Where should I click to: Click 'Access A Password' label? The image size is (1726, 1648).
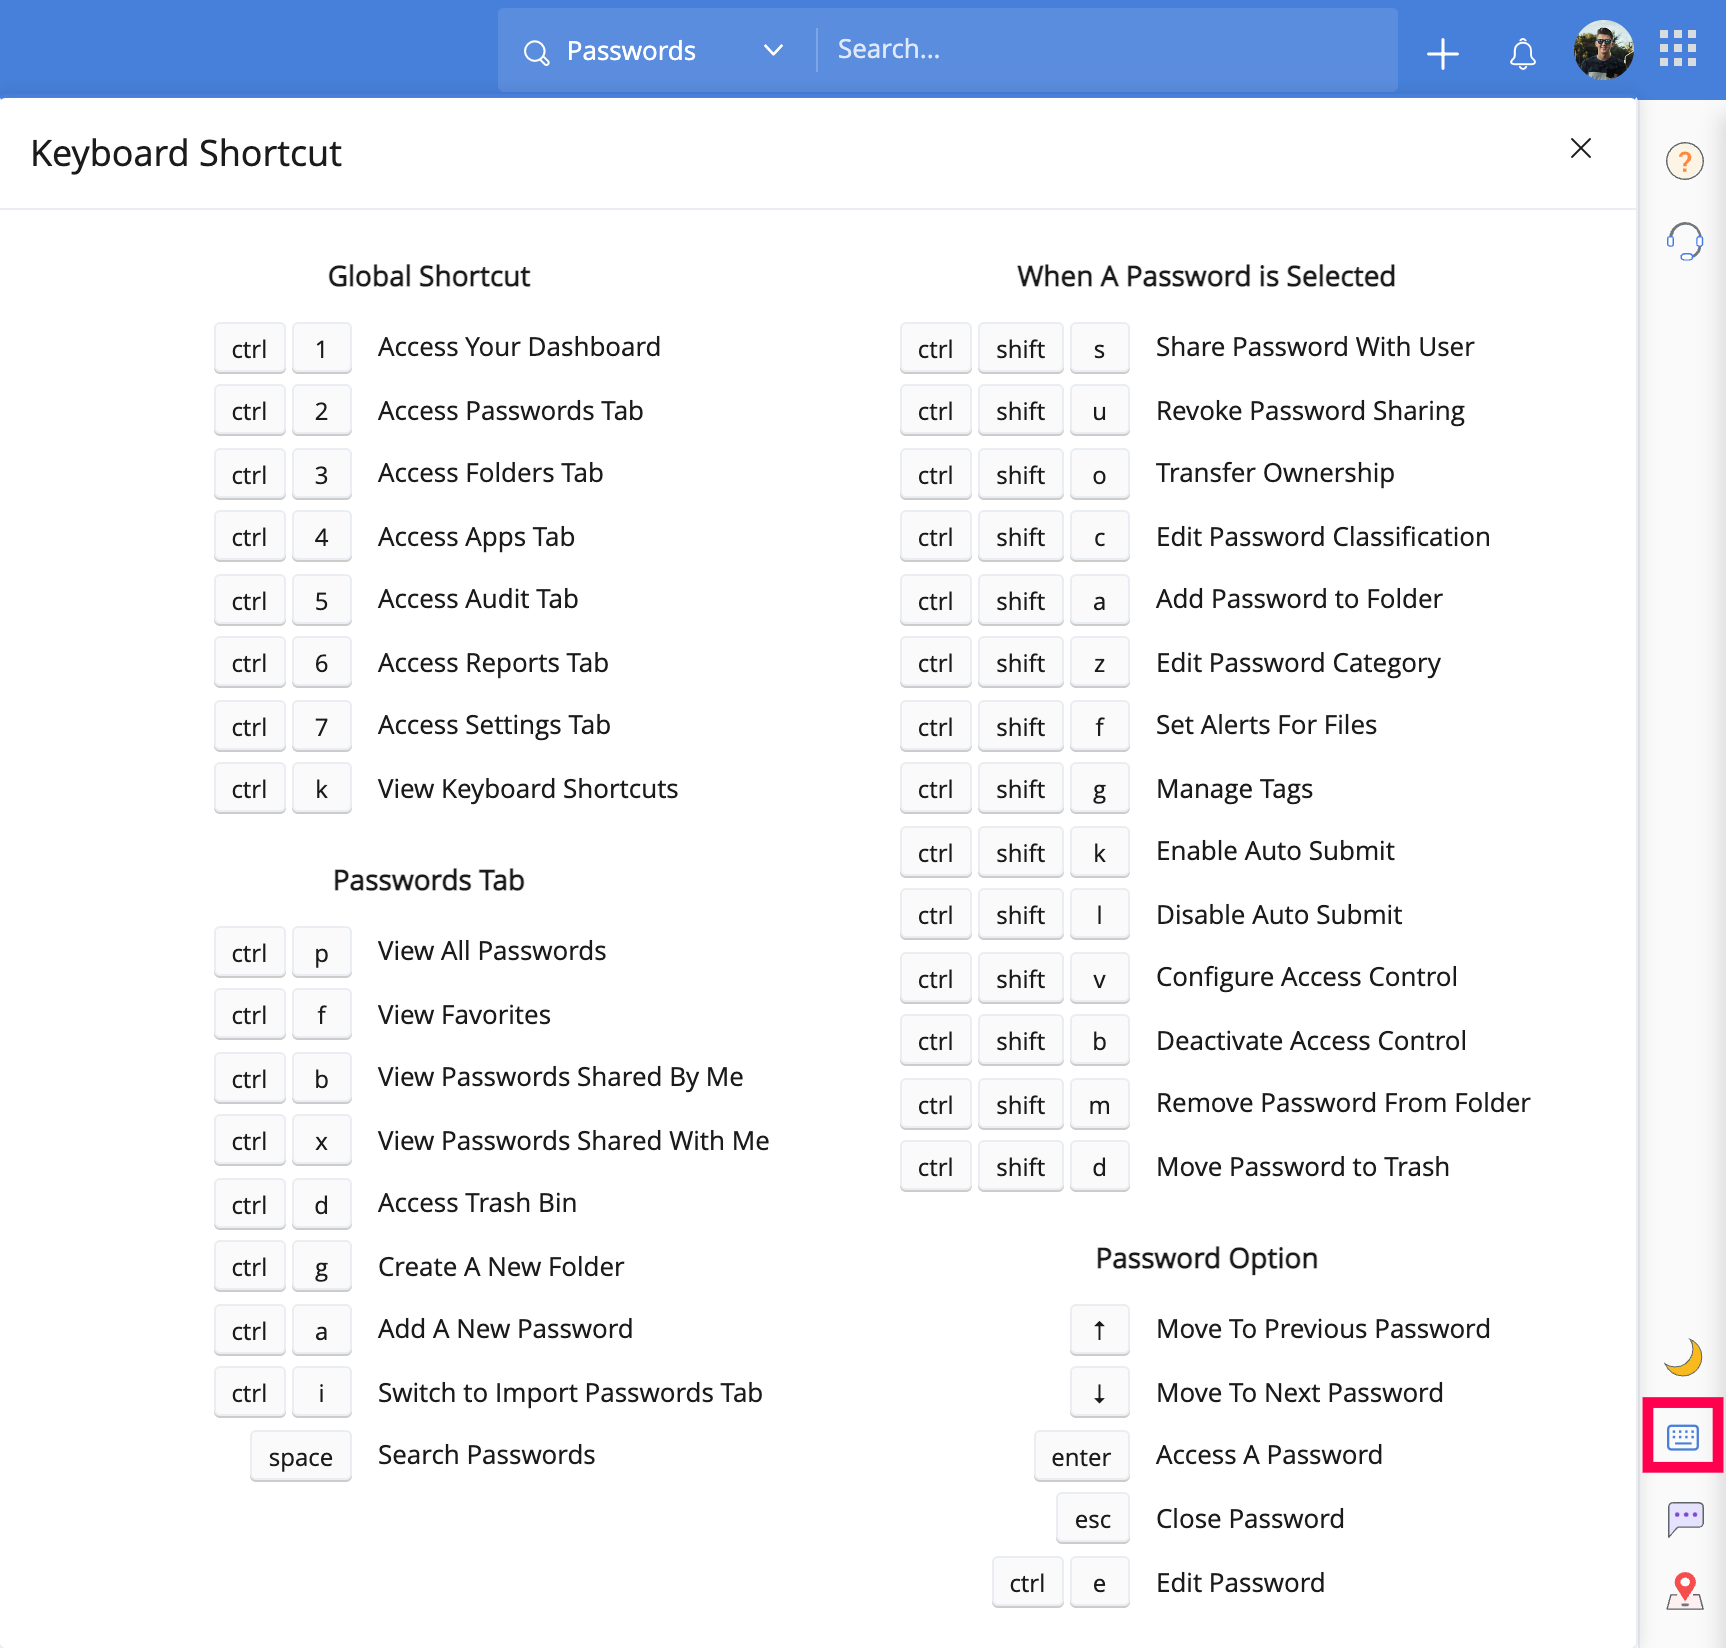[1269, 1455]
